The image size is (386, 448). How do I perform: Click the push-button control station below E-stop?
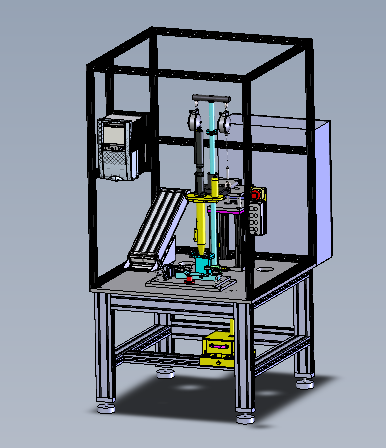(x=256, y=219)
